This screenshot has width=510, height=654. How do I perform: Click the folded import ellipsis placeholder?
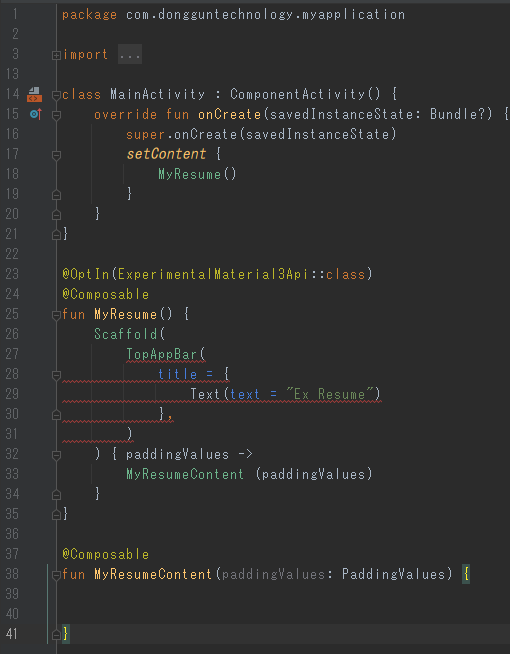[x=130, y=55]
